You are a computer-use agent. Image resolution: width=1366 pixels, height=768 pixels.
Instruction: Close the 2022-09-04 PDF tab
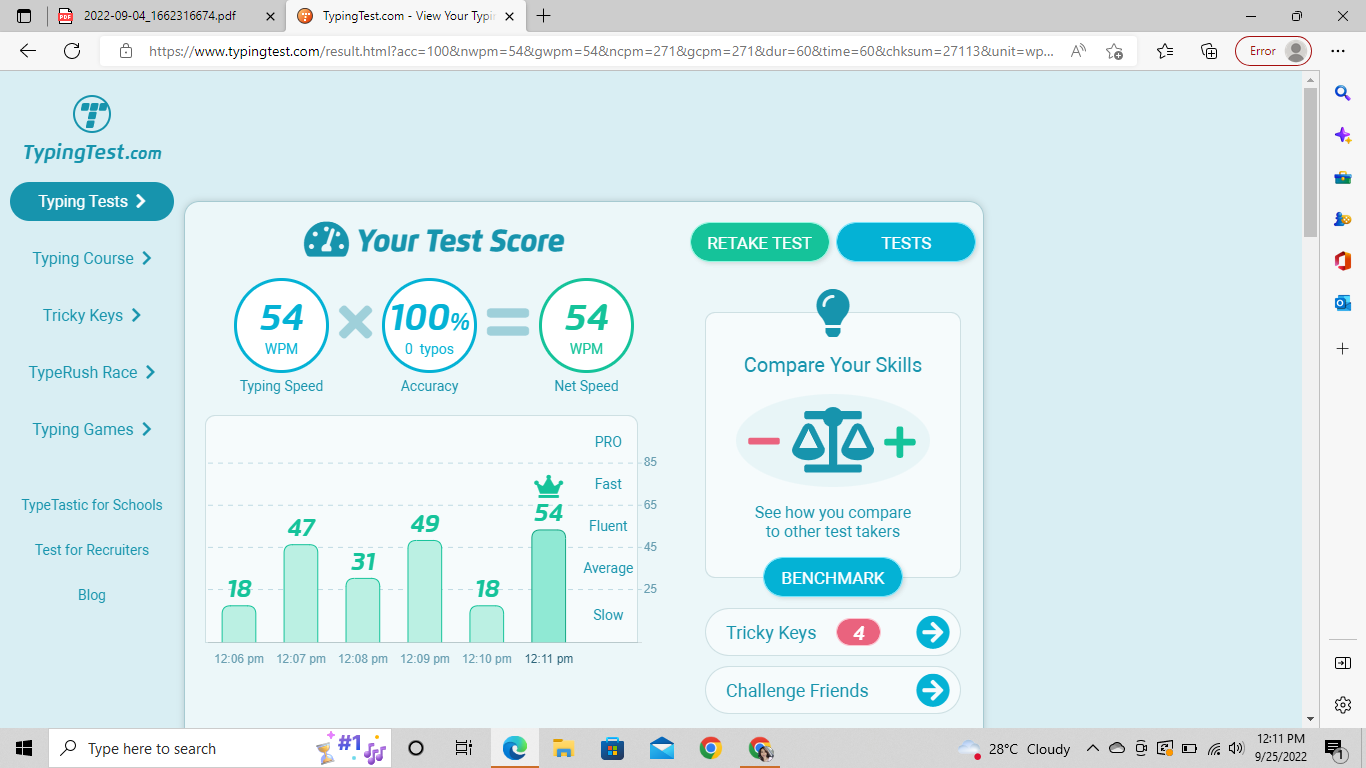270,16
